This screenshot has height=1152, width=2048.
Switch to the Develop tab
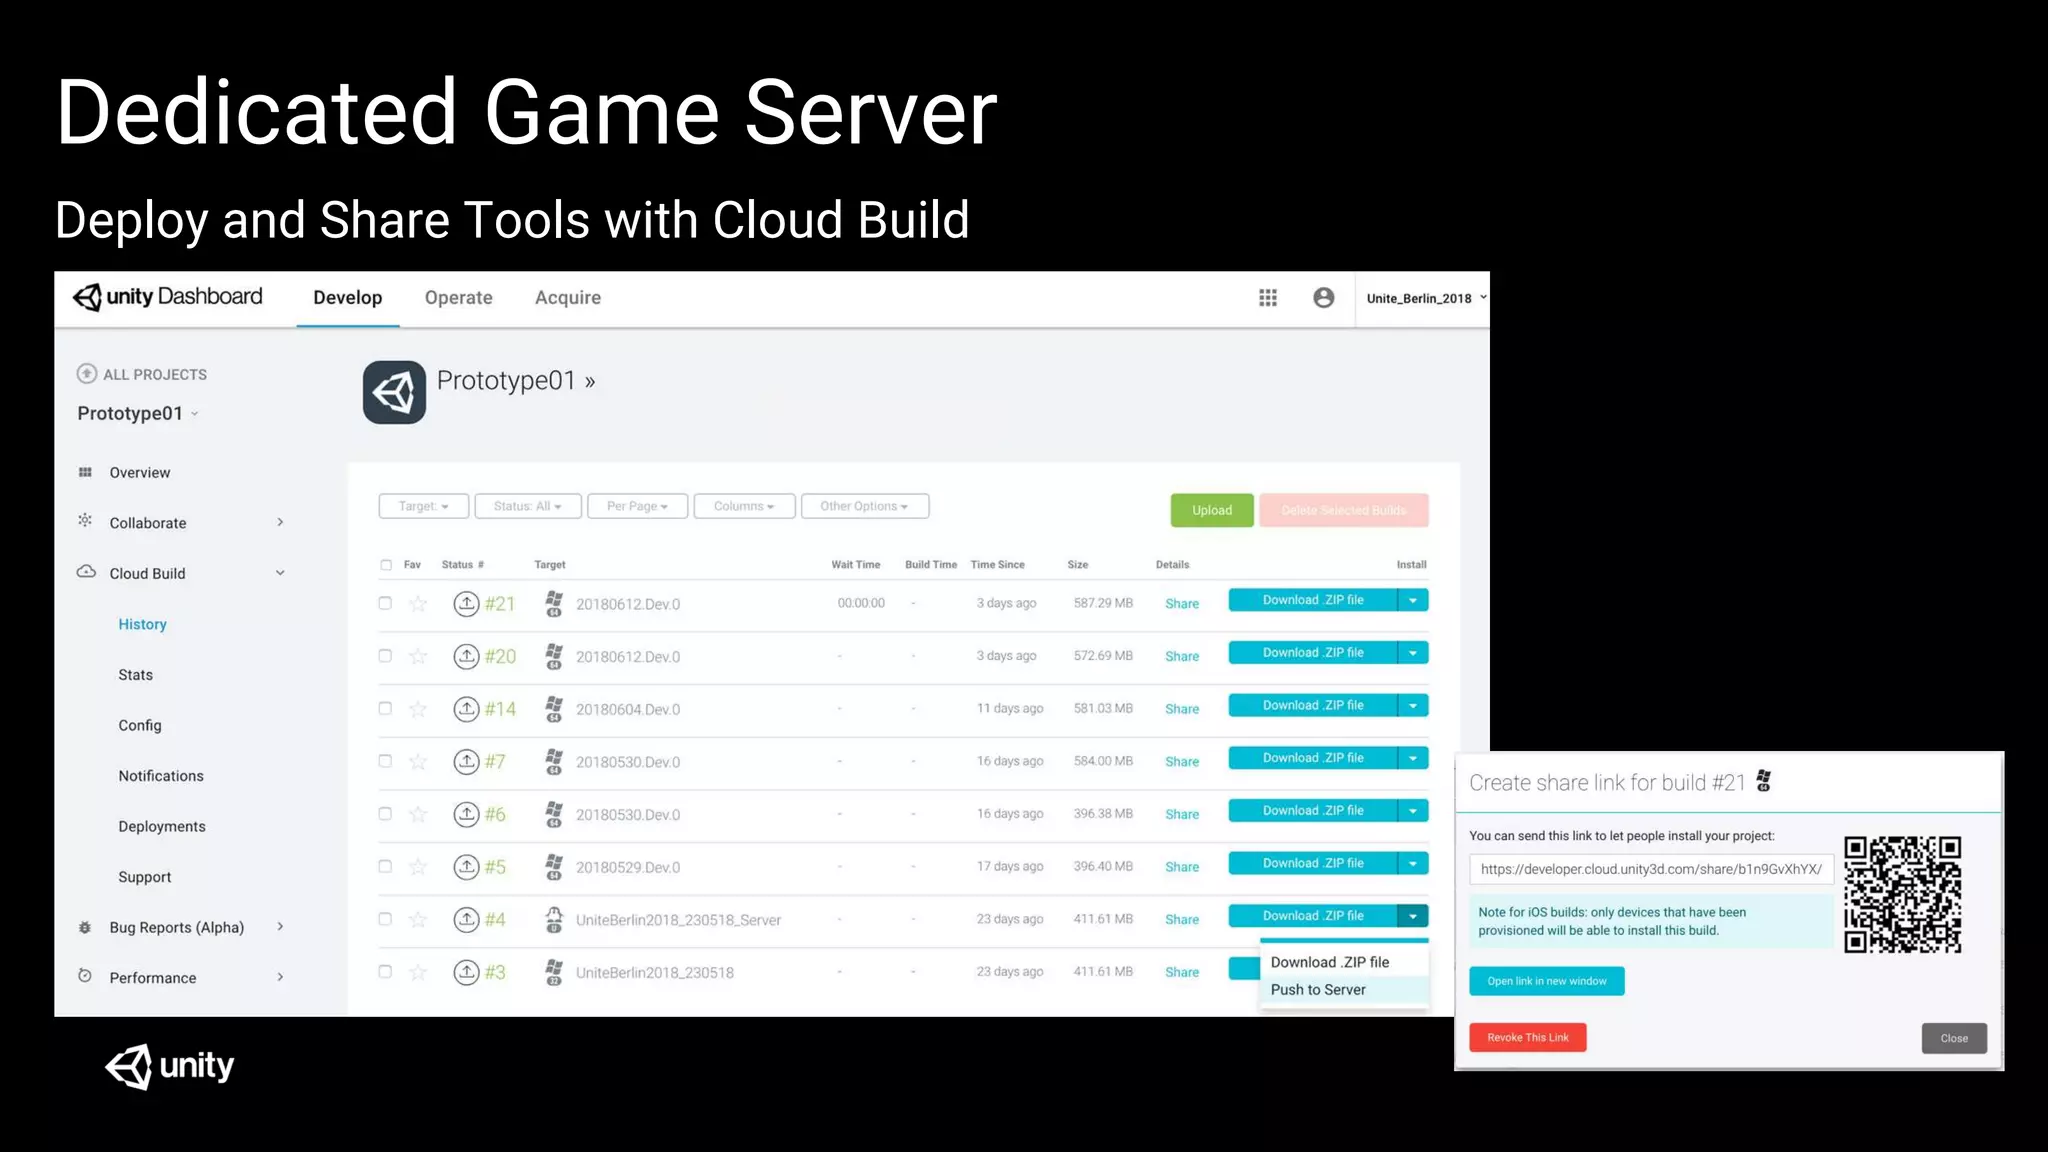pyautogui.click(x=347, y=298)
